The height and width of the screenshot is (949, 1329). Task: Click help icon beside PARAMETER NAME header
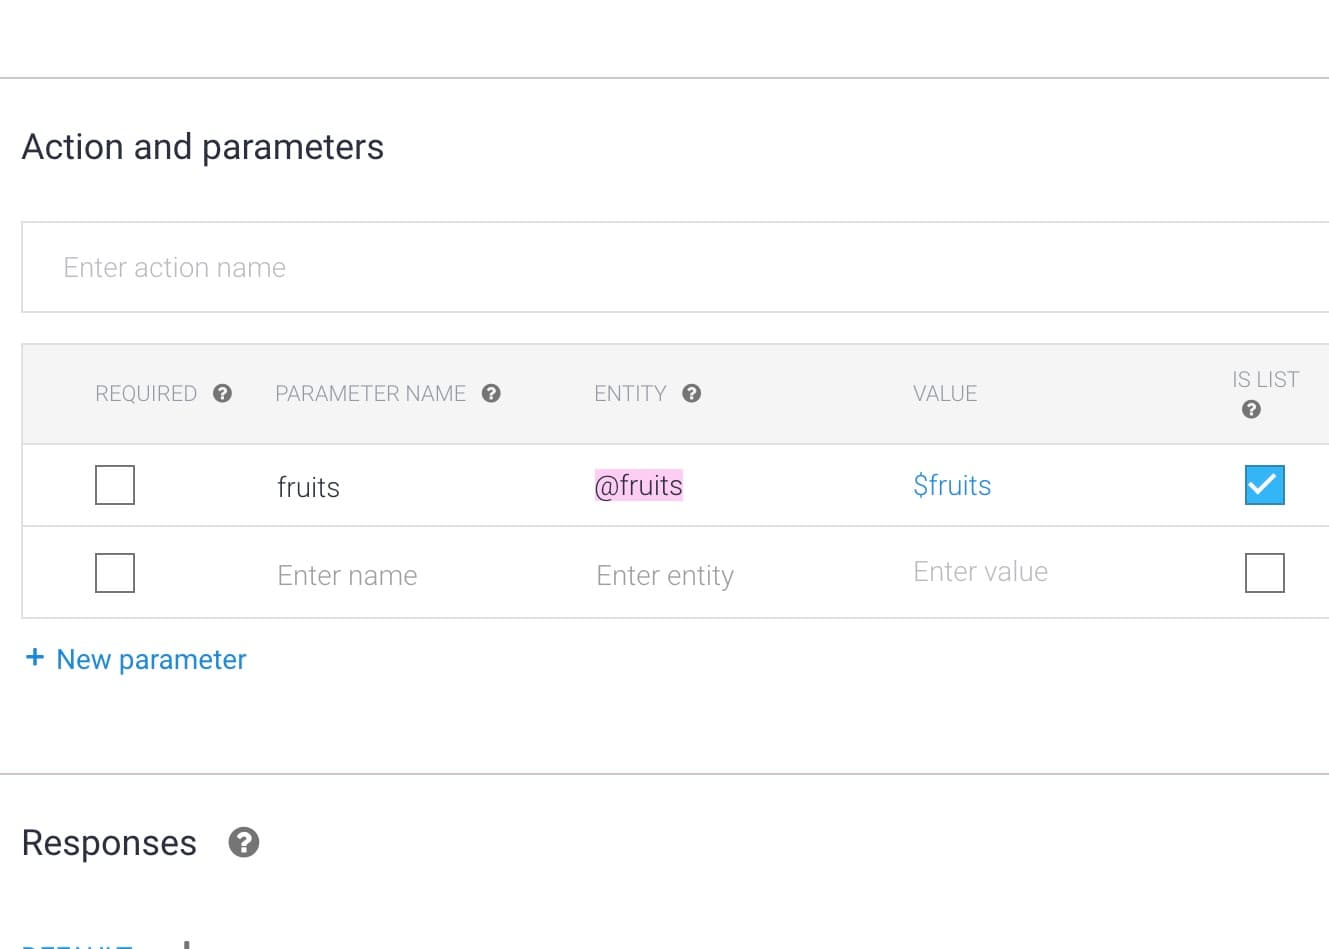491,393
